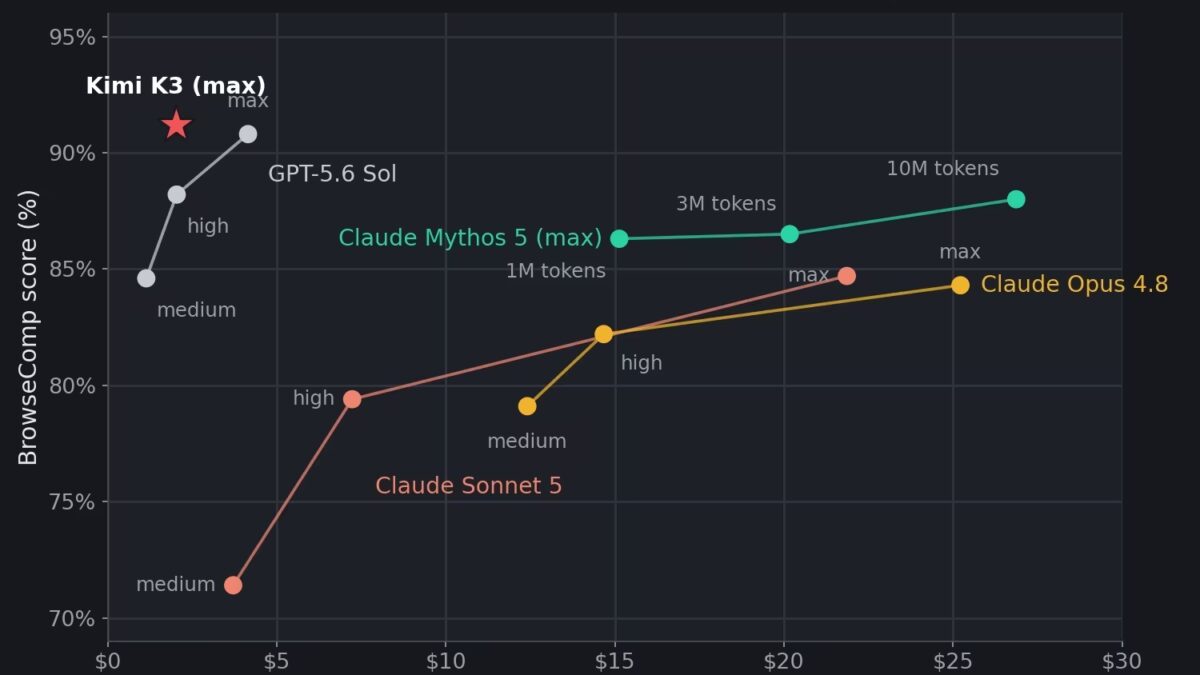Select the GPT-5.6 Sol high data point
Screen dimensions: 1200x675
[x=176, y=194]
